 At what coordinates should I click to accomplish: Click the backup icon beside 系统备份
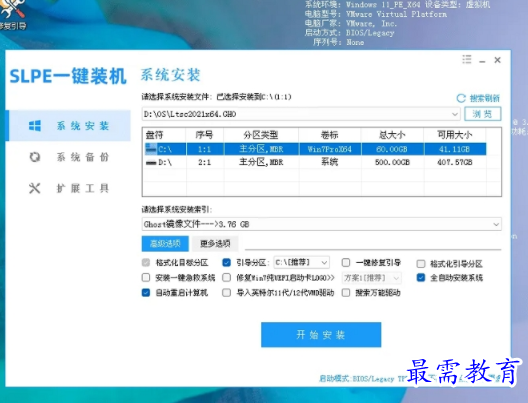(35, 157)
